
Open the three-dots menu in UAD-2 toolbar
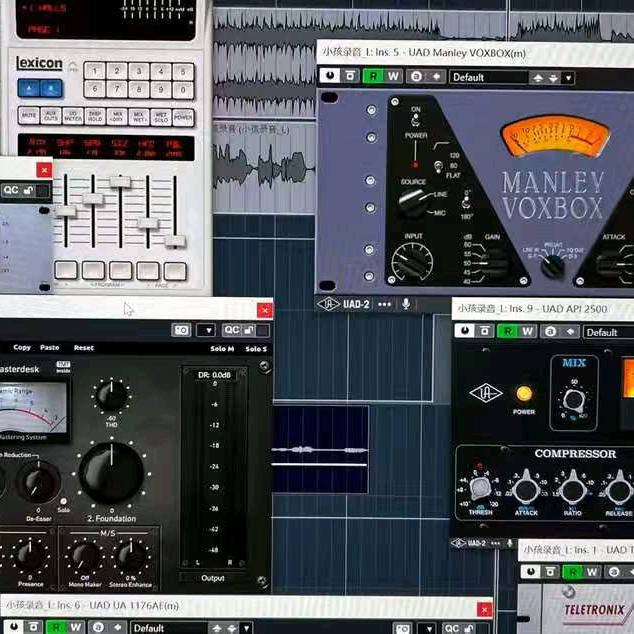click(385, 304)
